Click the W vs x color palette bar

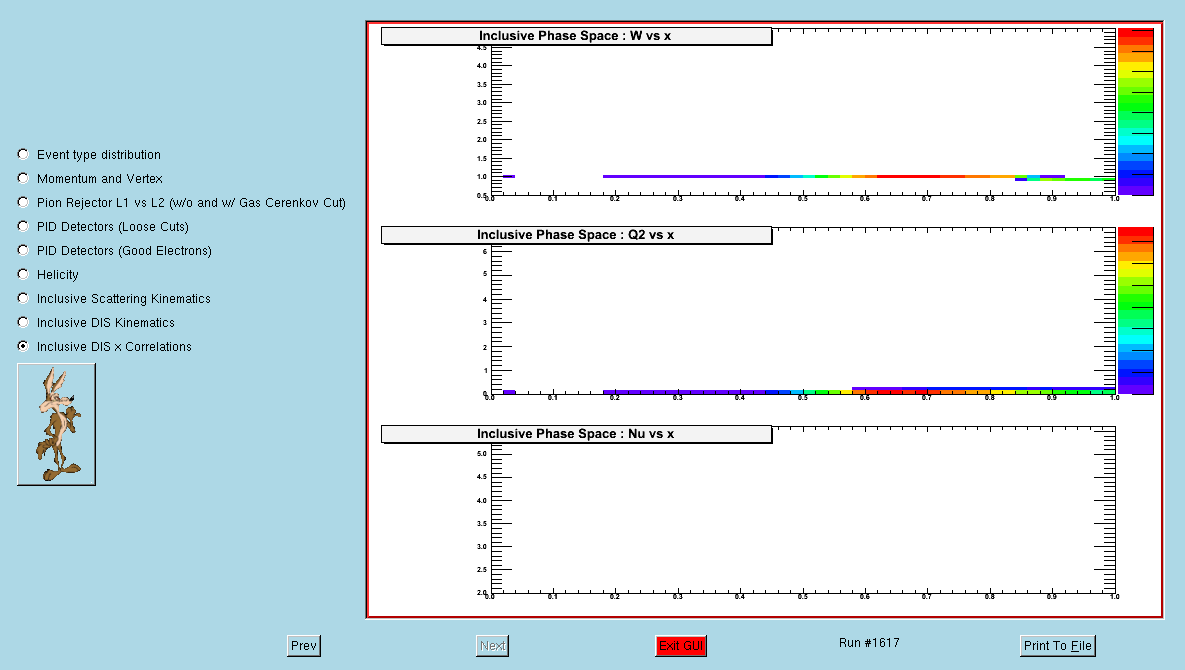pos(1136,112)
